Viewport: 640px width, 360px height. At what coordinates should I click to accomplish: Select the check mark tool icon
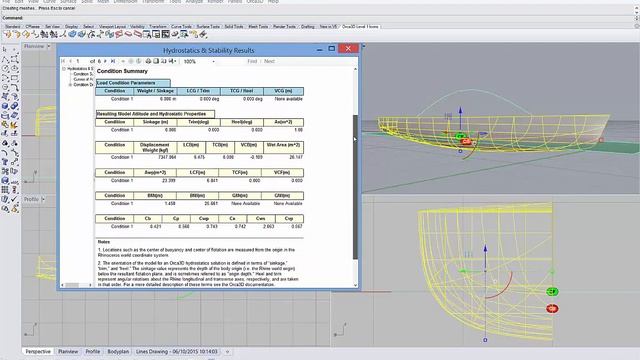14,199
